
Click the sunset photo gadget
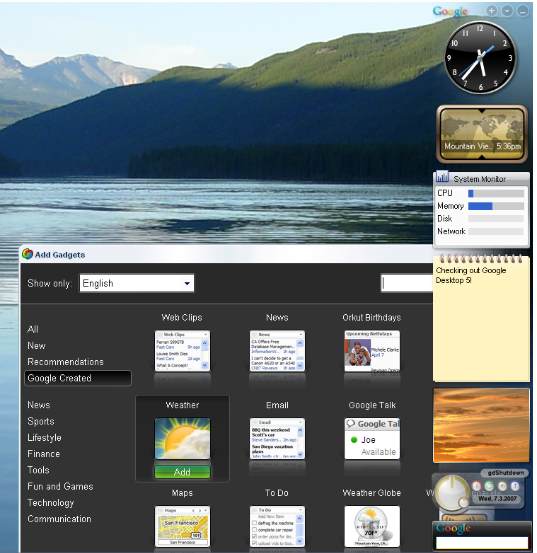coord(481,425)
